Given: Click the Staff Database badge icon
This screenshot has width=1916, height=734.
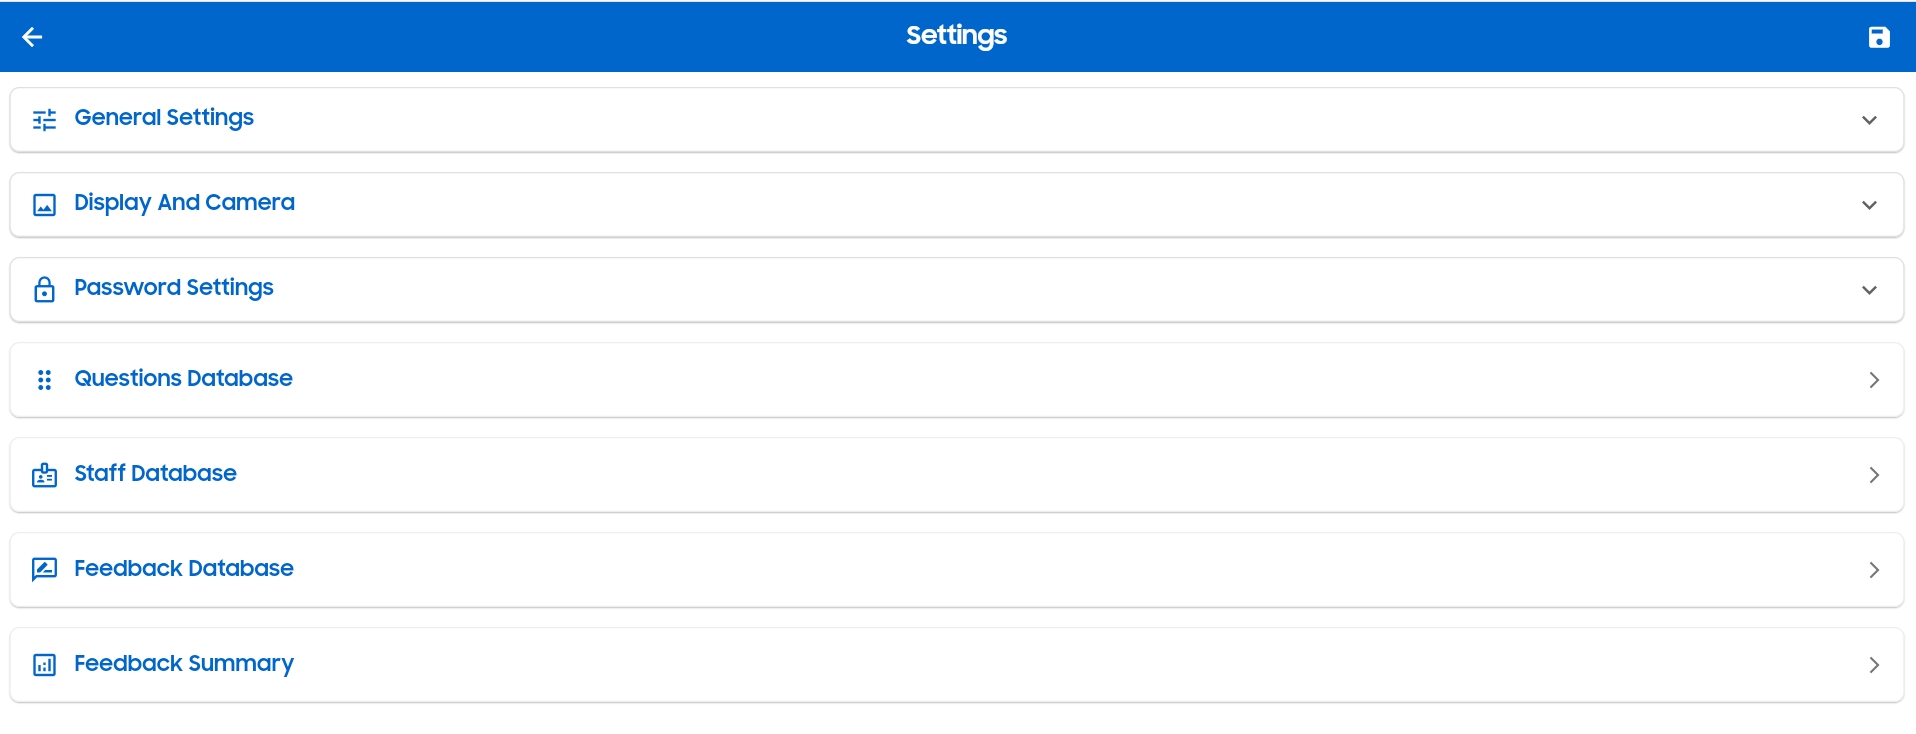Looking at the screenshot, I should (x=44, y=475).
